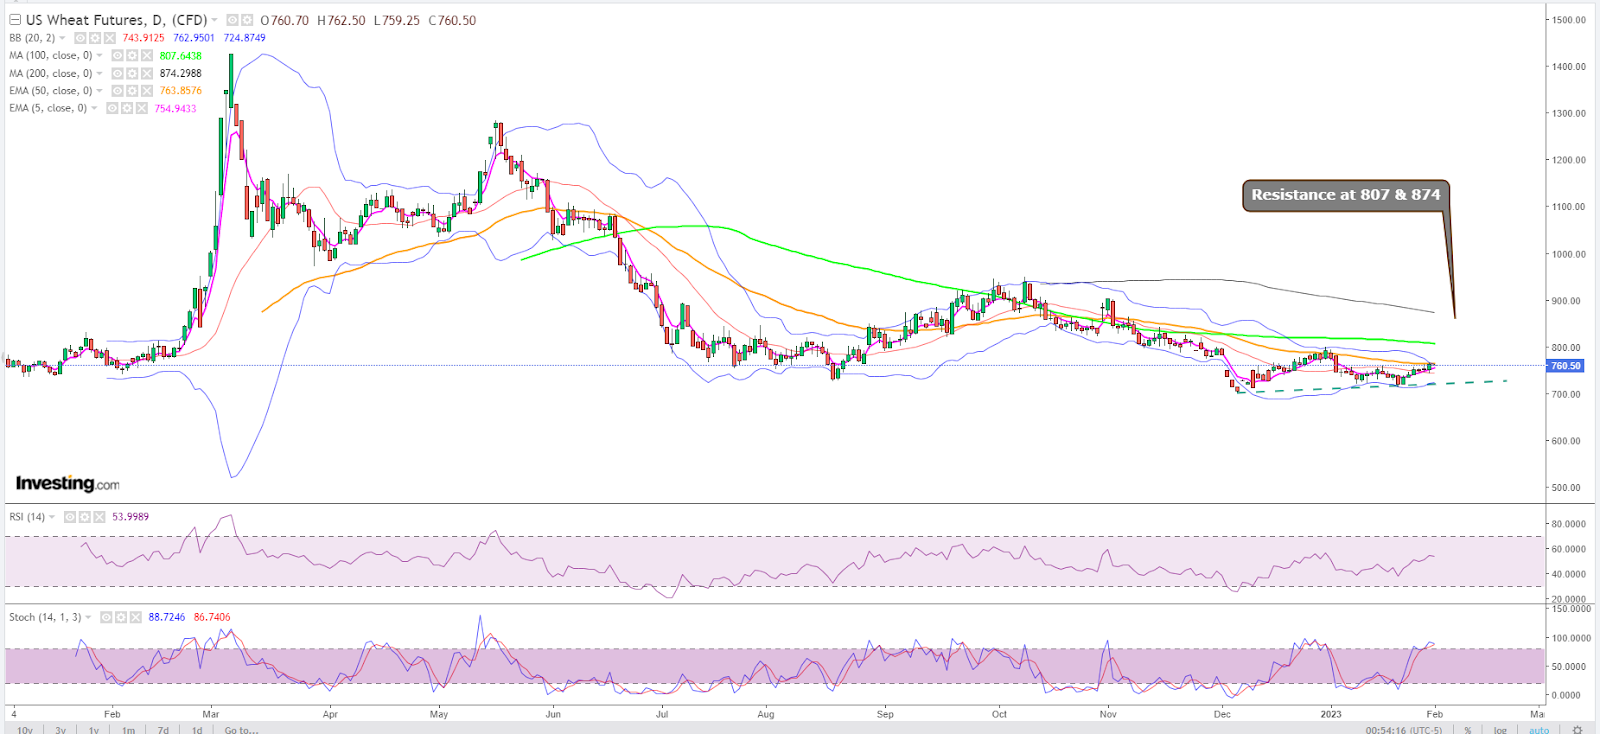Click the H762.50 high price text
The width and height of the screenshot is (1600, 734).
pos(342,20)
